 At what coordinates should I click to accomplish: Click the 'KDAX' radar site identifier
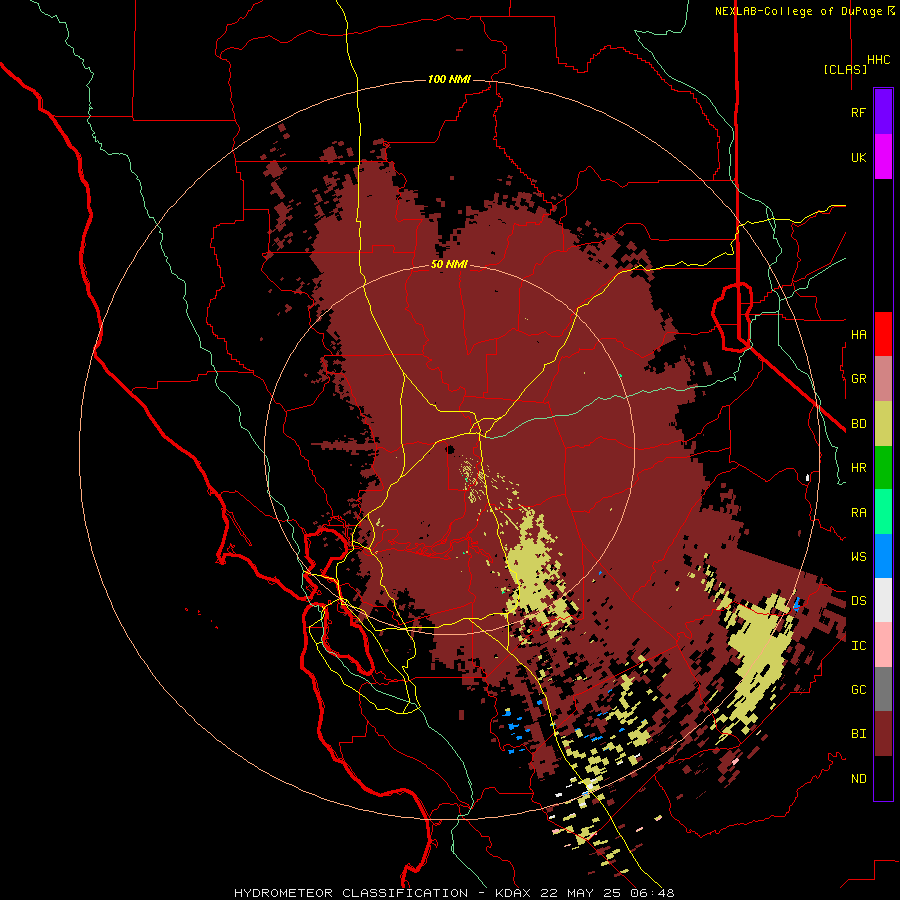pos(511,893)
